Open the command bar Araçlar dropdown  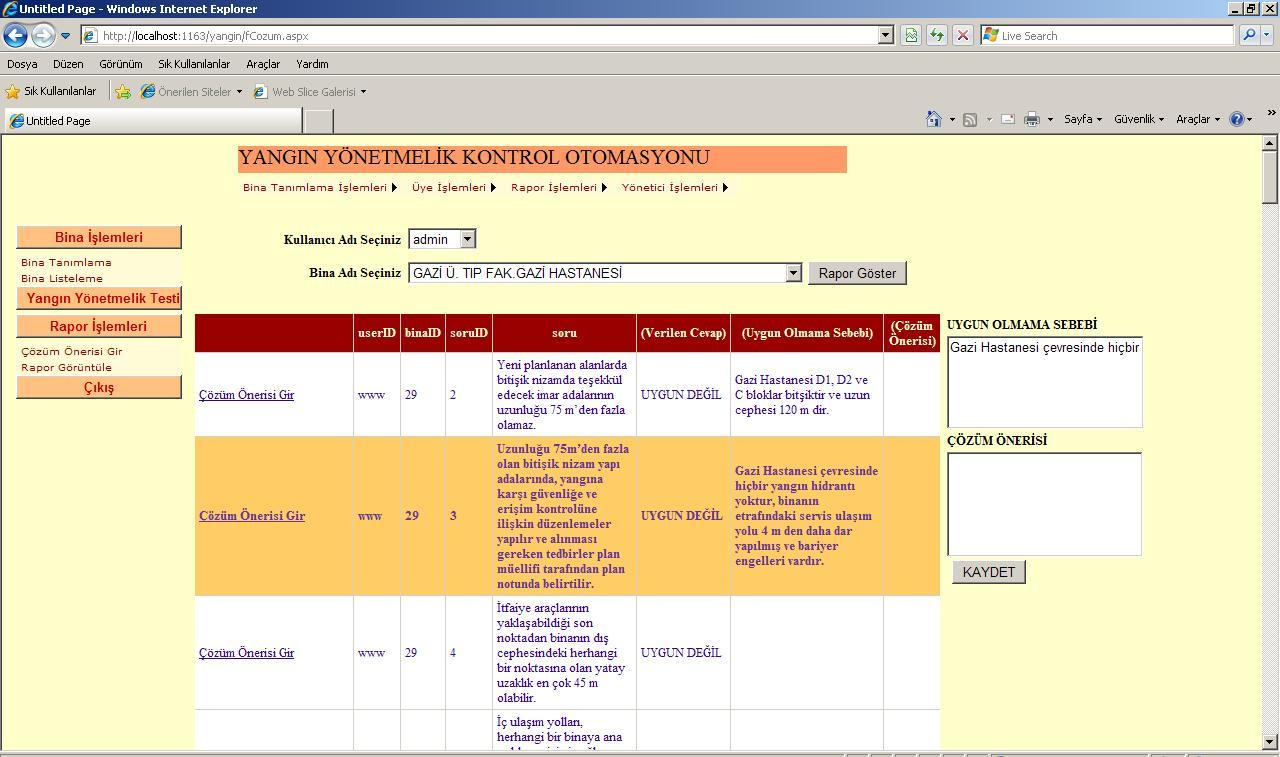1198,119
